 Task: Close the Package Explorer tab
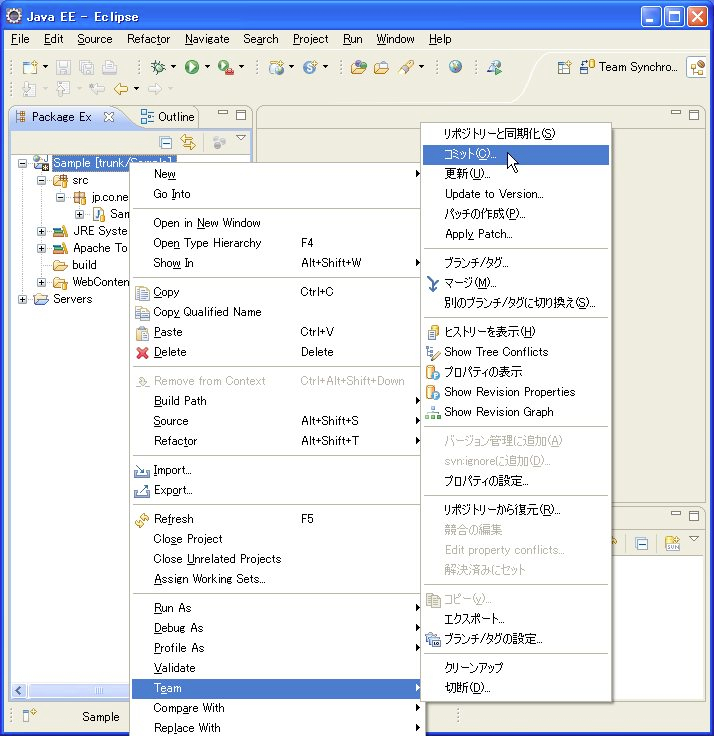point(108,116)
